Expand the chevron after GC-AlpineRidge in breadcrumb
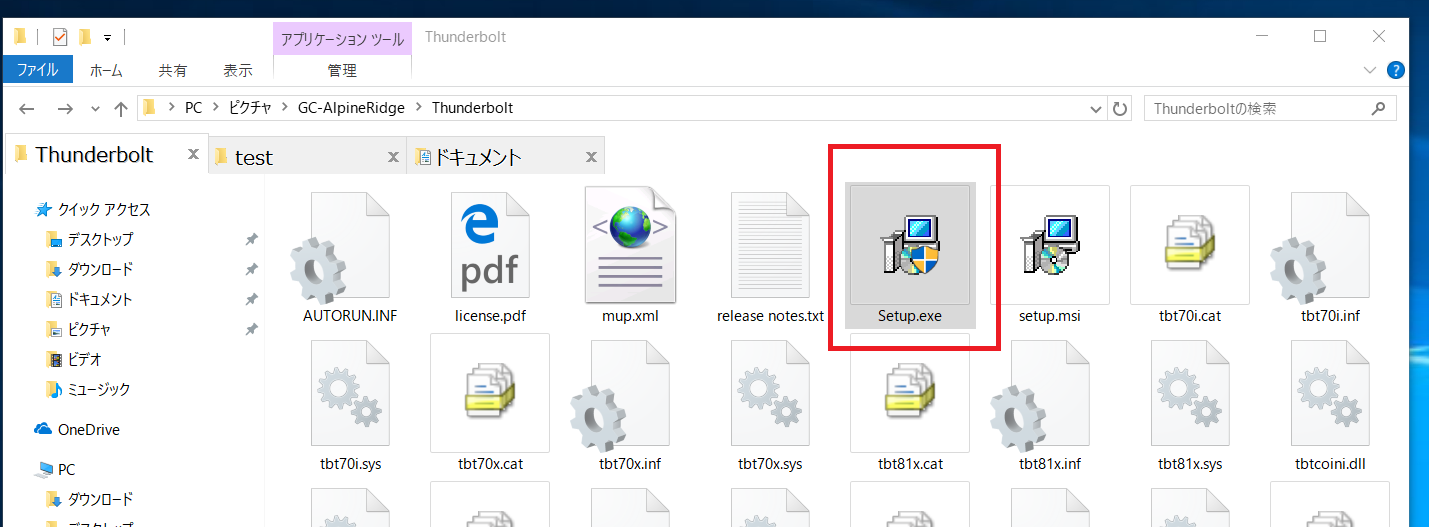Image resolution: width=1429 pixels, height=527 pixels. coord(419,108)
